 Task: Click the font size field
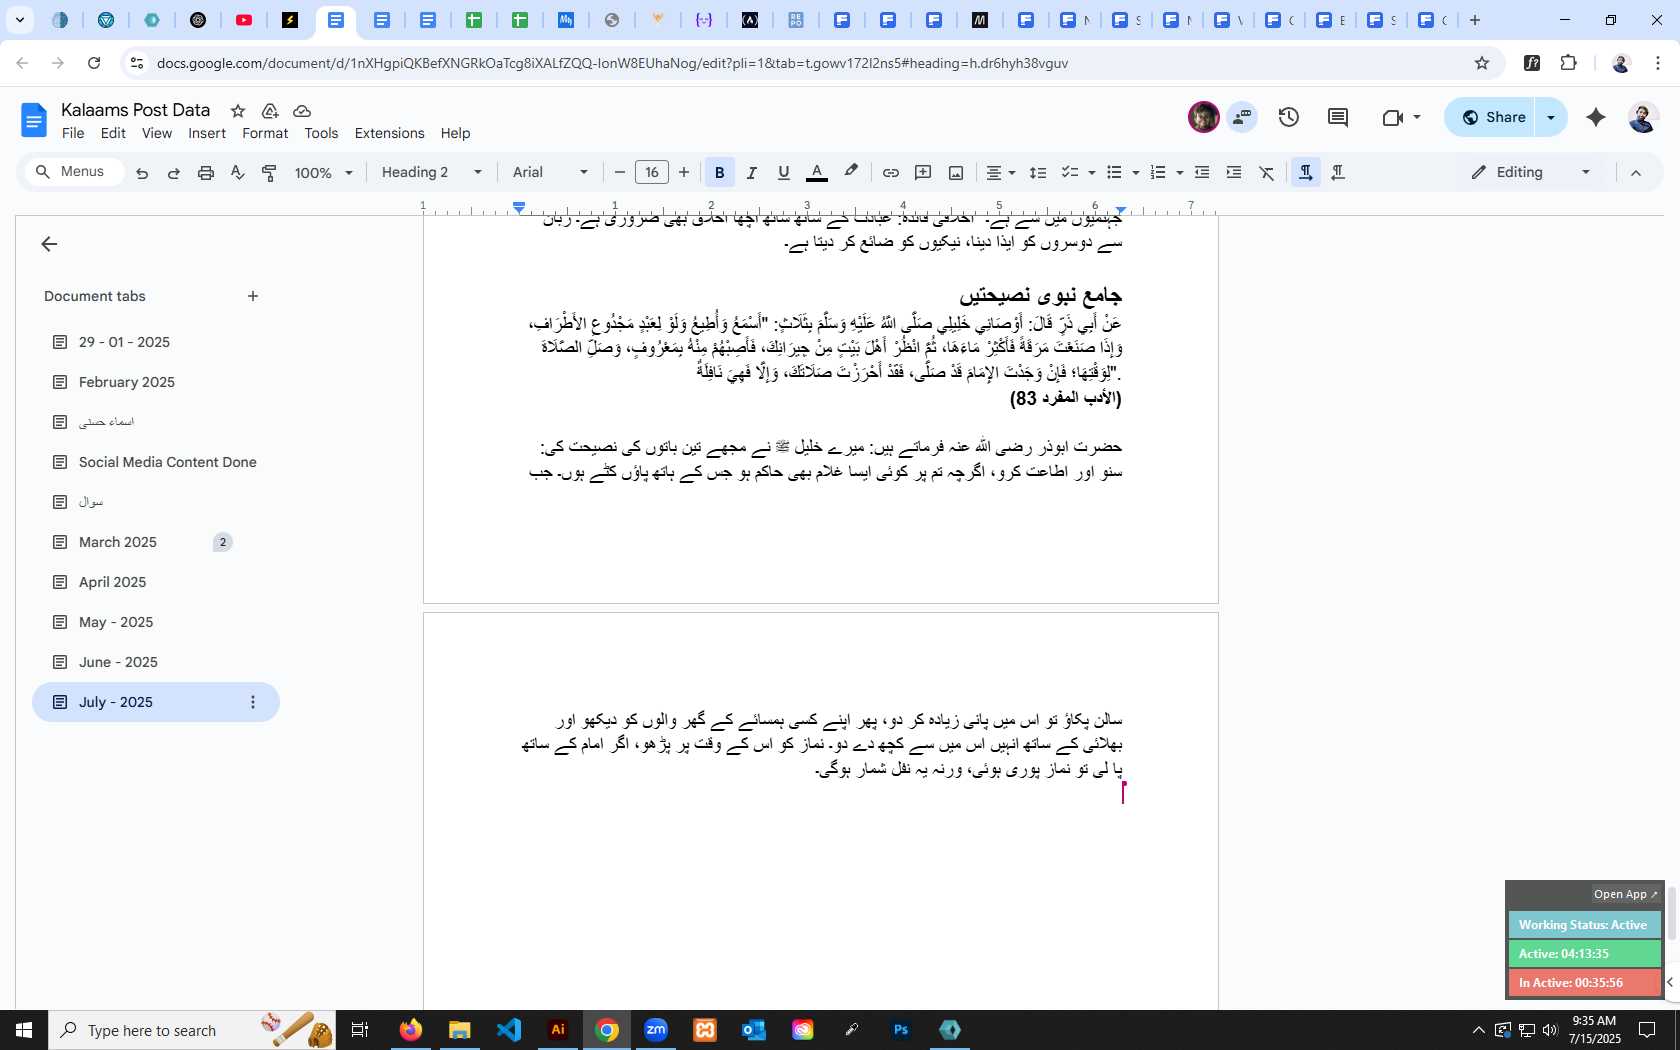[652, 173]
